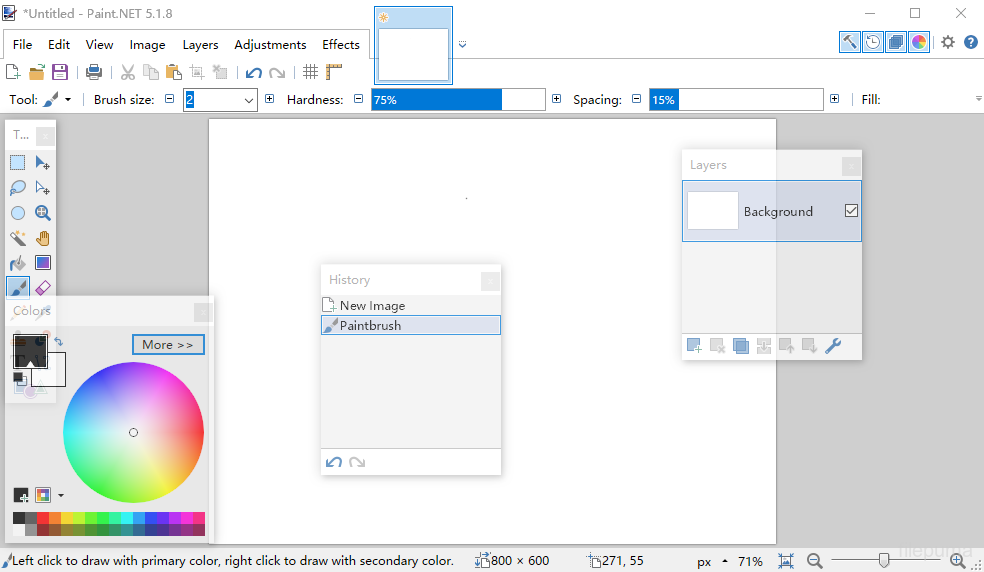Swap primary and secondary colors arrow
The height and width of the screenshot is (572, 984).
[58, 342]
